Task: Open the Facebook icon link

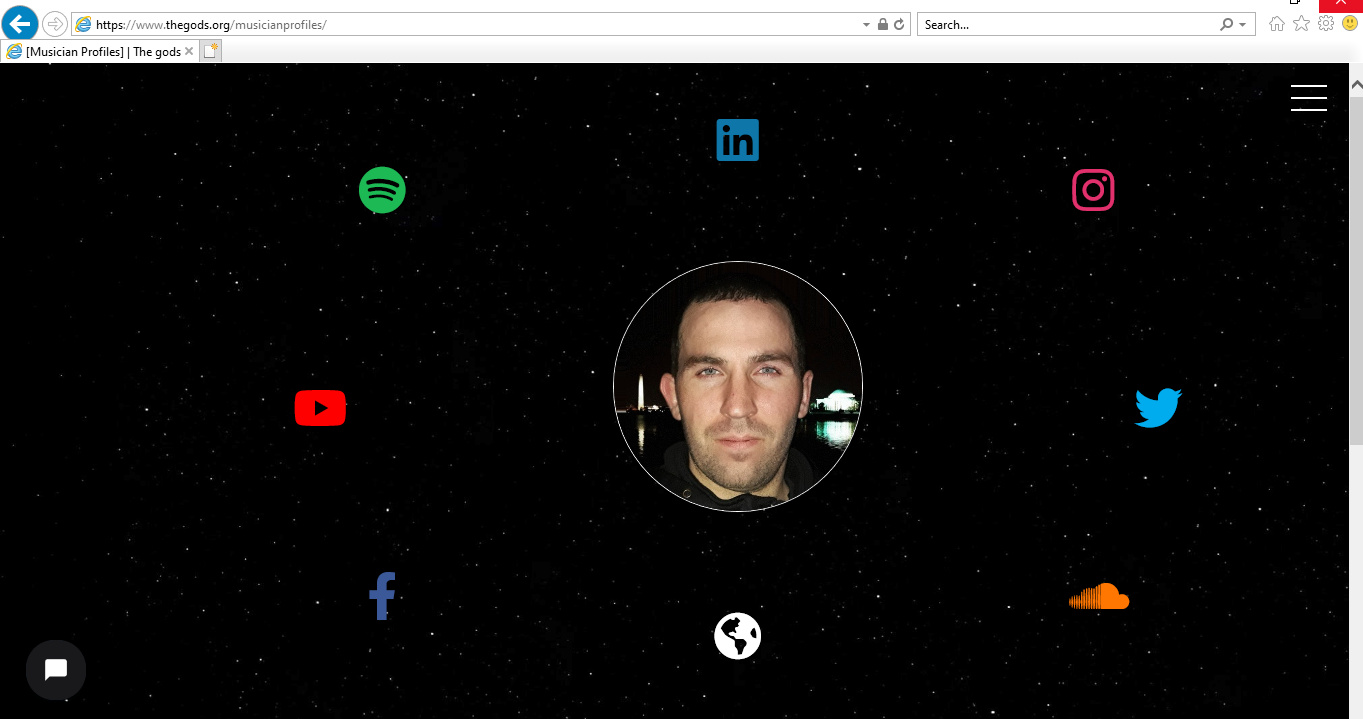Action: tap(382, 596)
